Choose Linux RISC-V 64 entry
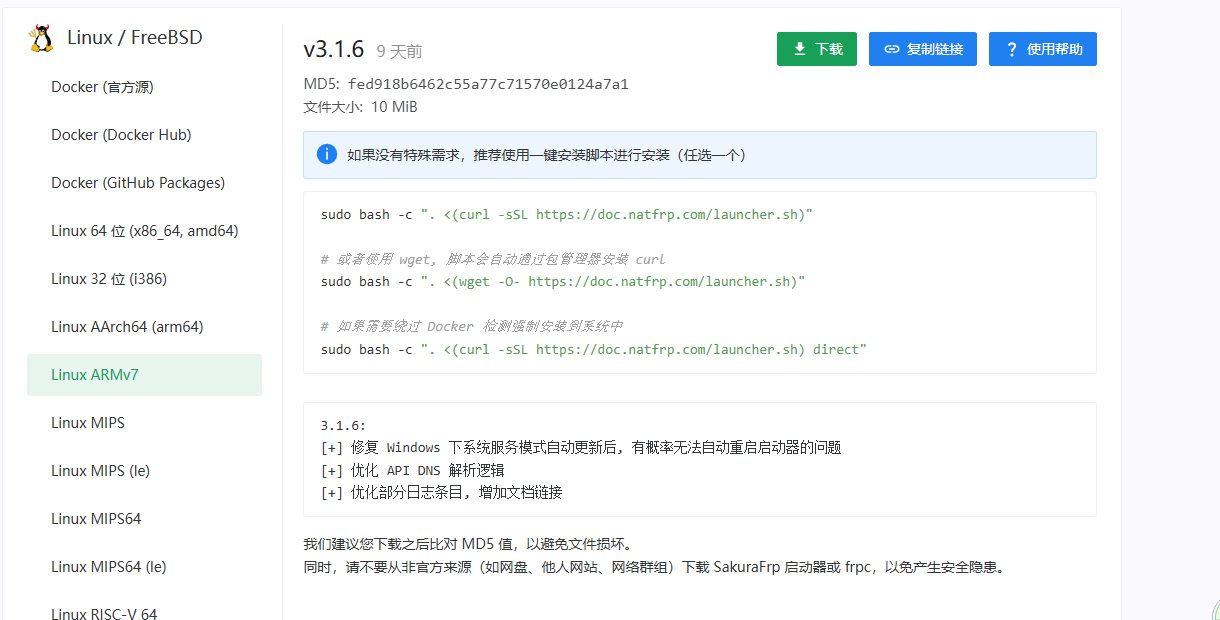The width and height of the screenshot is (1220, 620). (104, 613)
